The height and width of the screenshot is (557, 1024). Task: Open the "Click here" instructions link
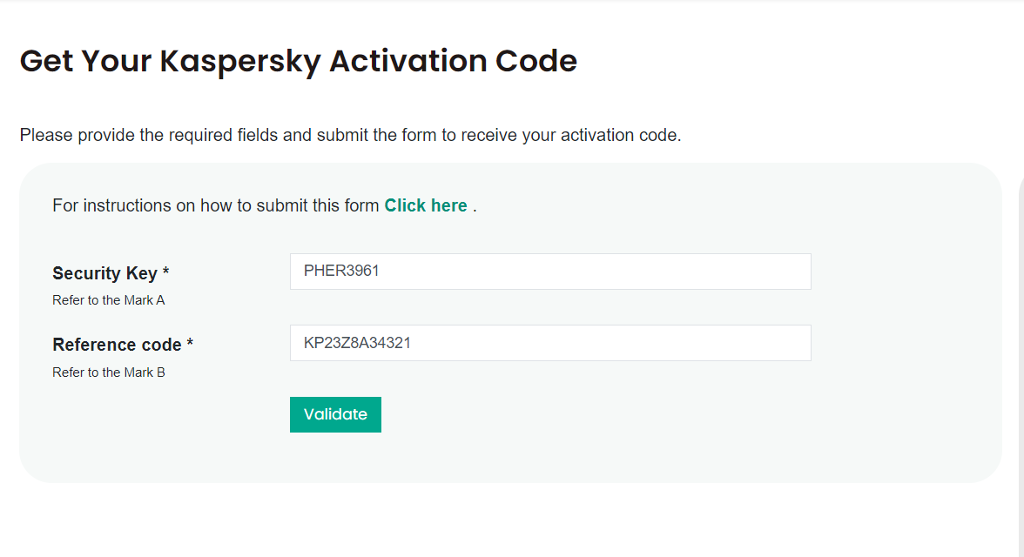coord(425,205)
